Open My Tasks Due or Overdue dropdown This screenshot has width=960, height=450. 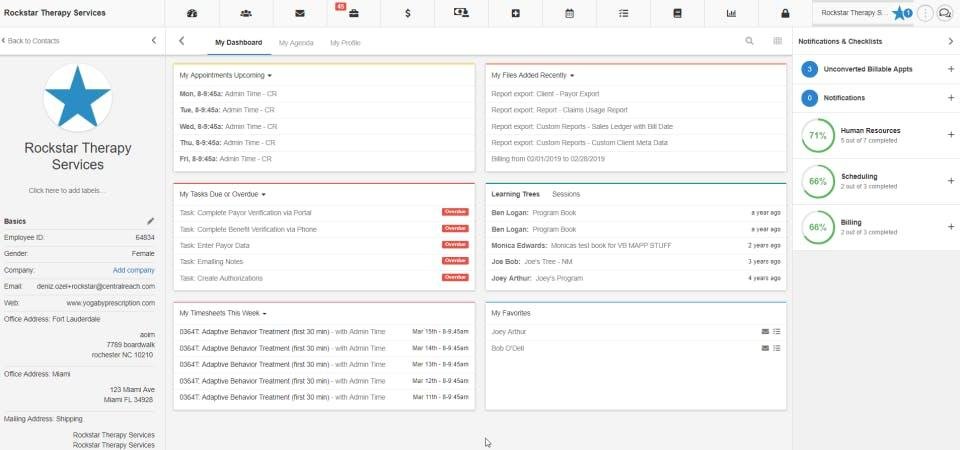coord(222,194)
